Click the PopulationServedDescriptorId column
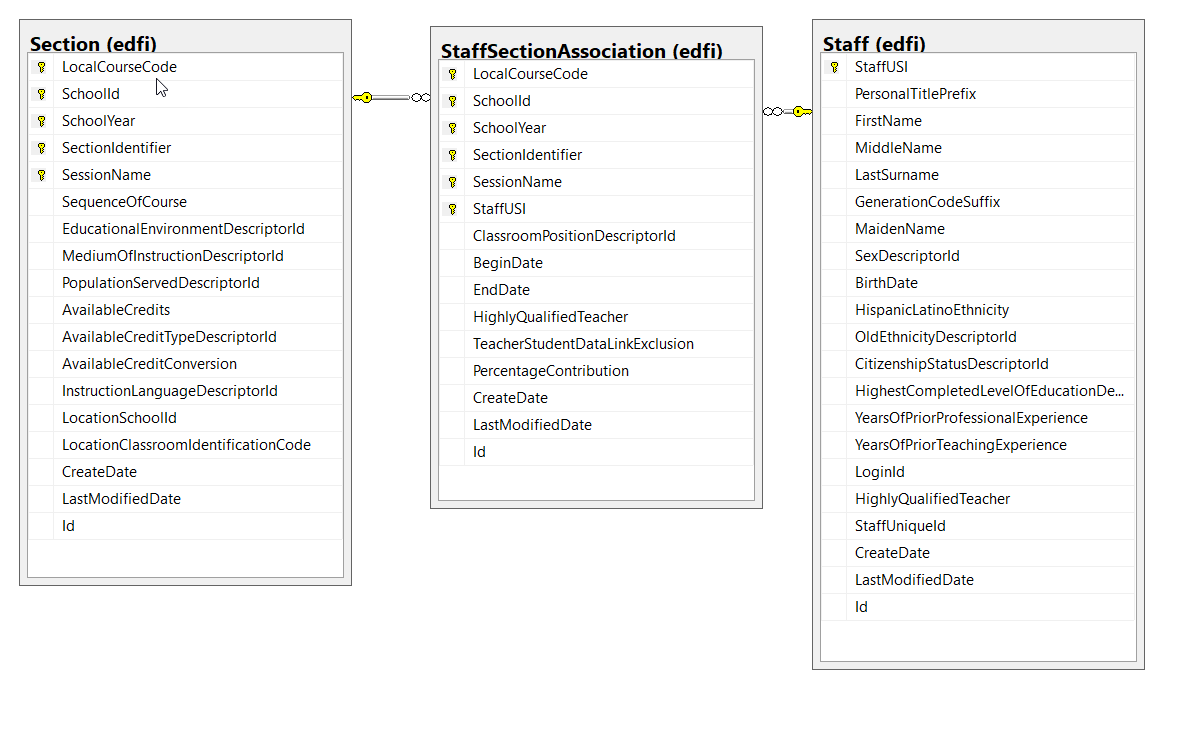This screenshot has height=731, width=1180. (186, 283)
